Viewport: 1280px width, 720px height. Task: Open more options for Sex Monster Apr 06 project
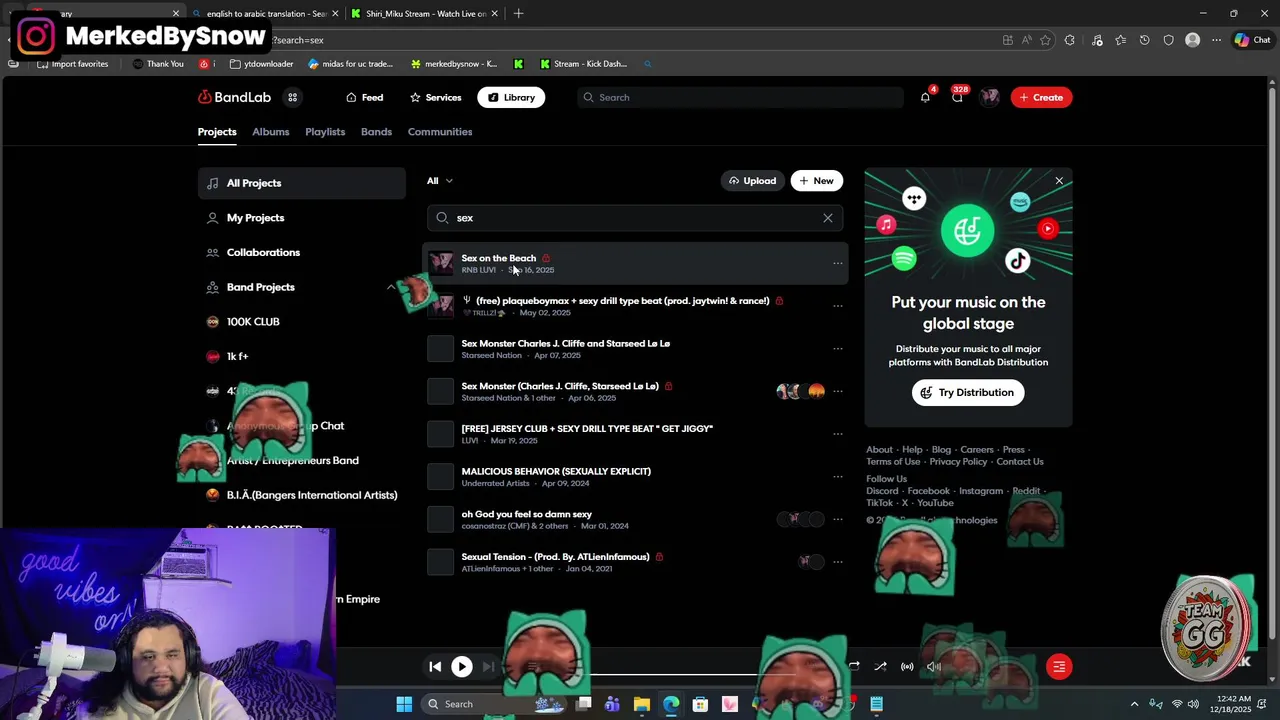click(x=837, y=392)
